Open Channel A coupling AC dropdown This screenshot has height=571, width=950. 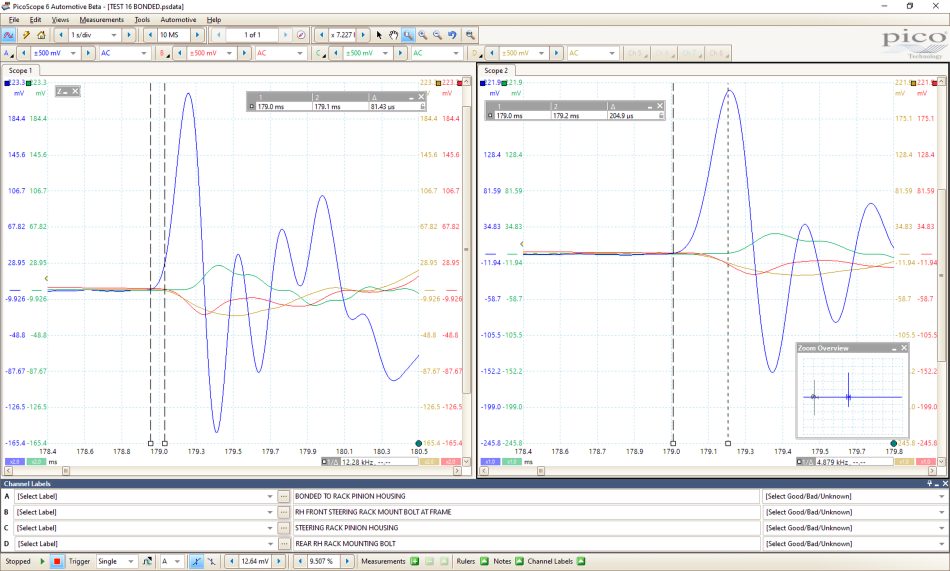pos(124,53)
